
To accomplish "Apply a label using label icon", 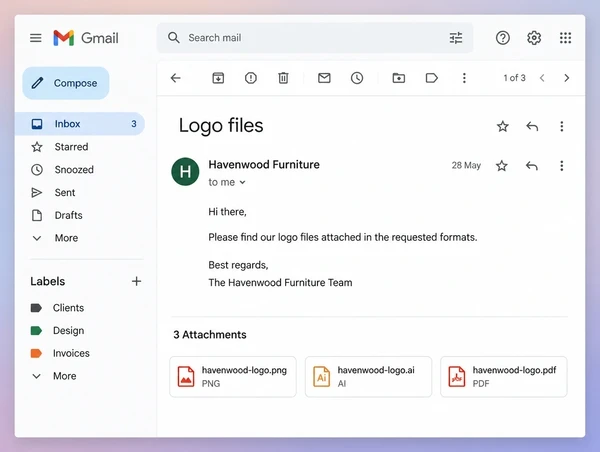I will click(x=432, y=78).
